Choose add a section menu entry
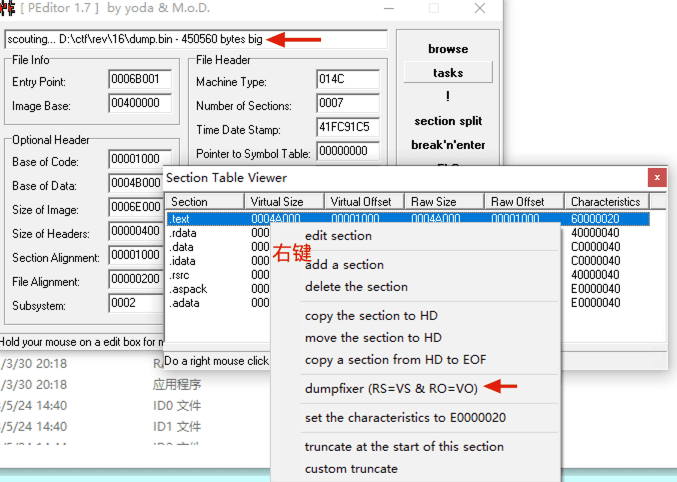The height and width of the screenshot is (482, 677). (344, 264)
